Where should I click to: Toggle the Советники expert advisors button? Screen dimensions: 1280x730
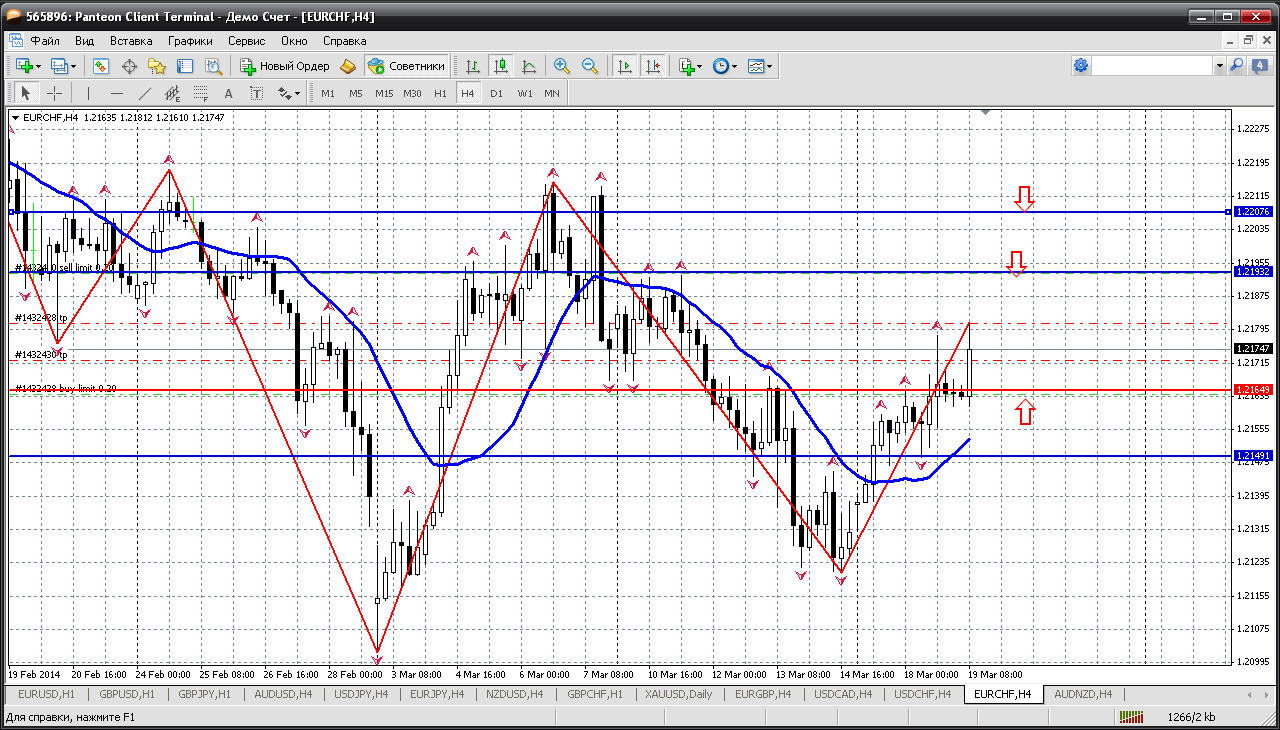(406, 66)
